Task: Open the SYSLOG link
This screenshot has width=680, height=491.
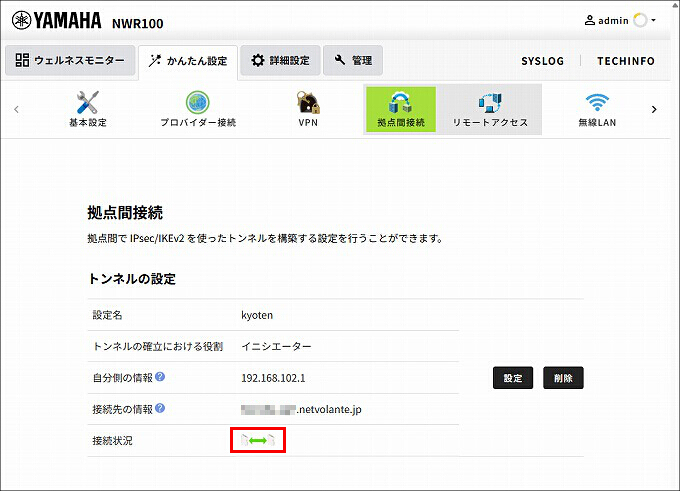Action: (543, 61)
